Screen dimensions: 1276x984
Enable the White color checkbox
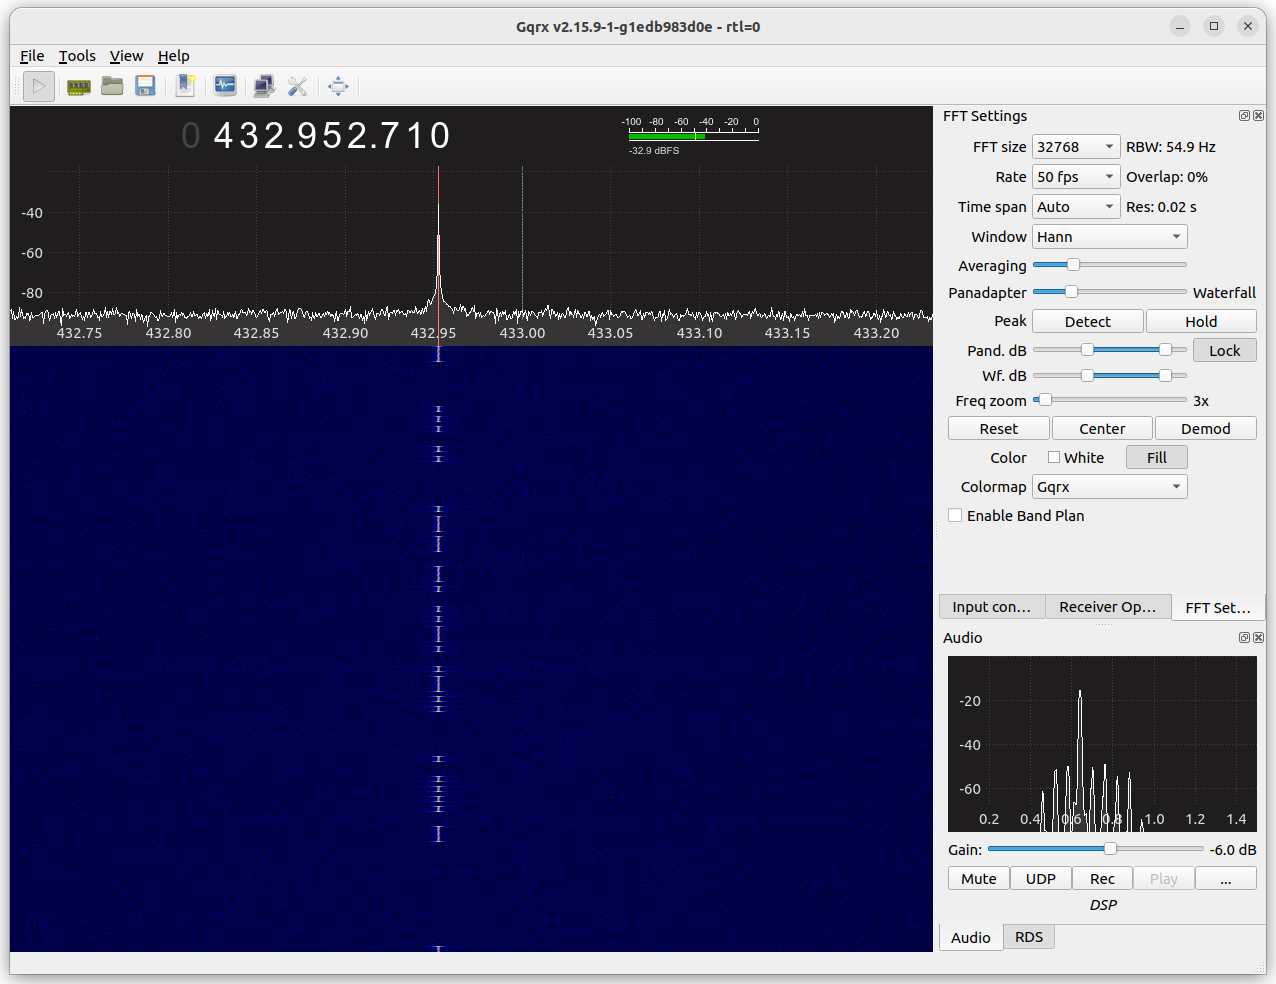1054,457
